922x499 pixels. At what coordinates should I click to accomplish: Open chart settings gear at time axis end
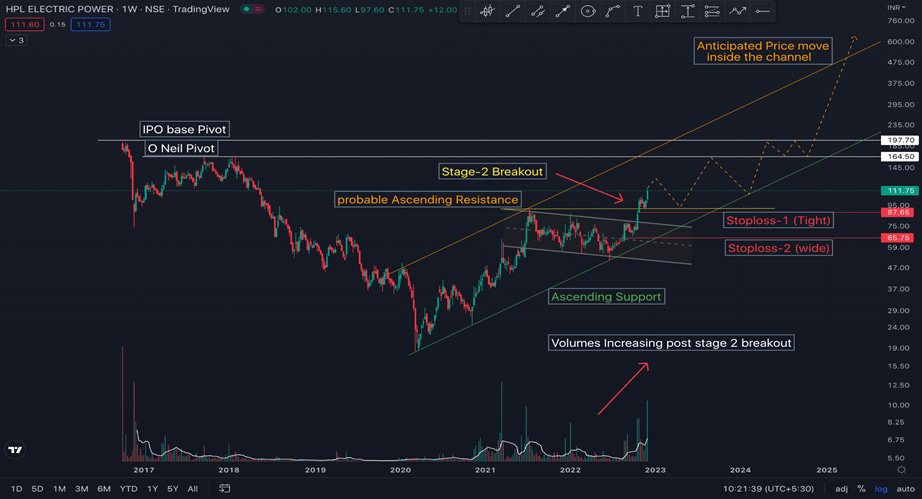(x=901, y=470)
